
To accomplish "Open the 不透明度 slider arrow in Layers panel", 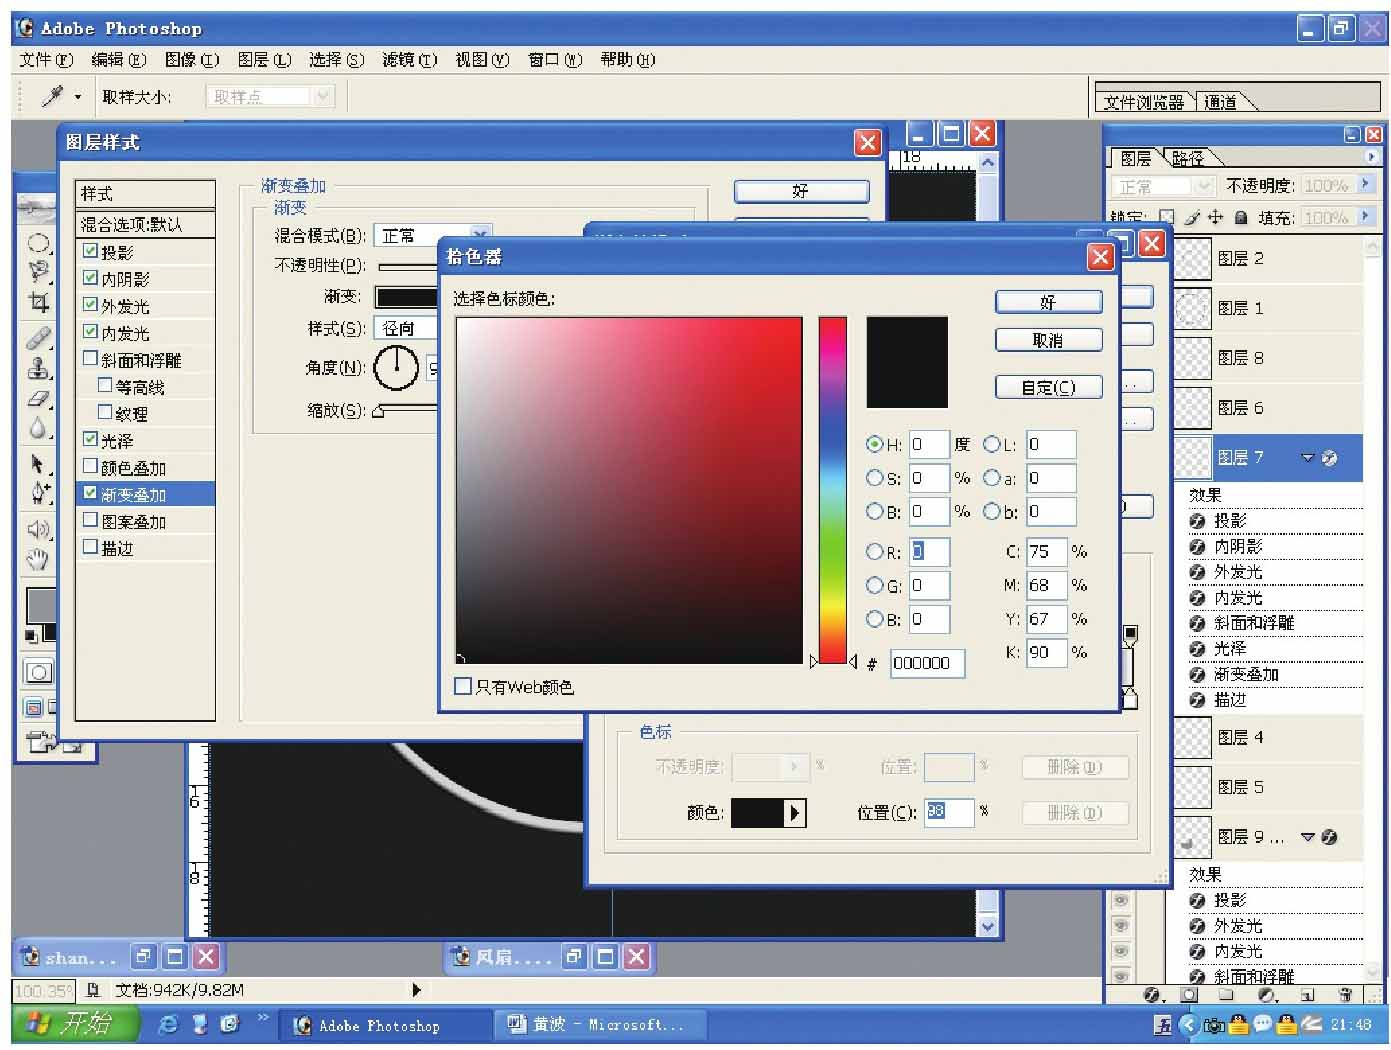I will [1366, 185].
